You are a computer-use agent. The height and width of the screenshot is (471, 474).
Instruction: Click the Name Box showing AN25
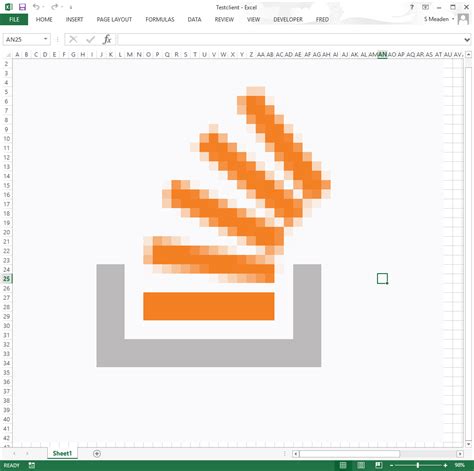point(22,39)
